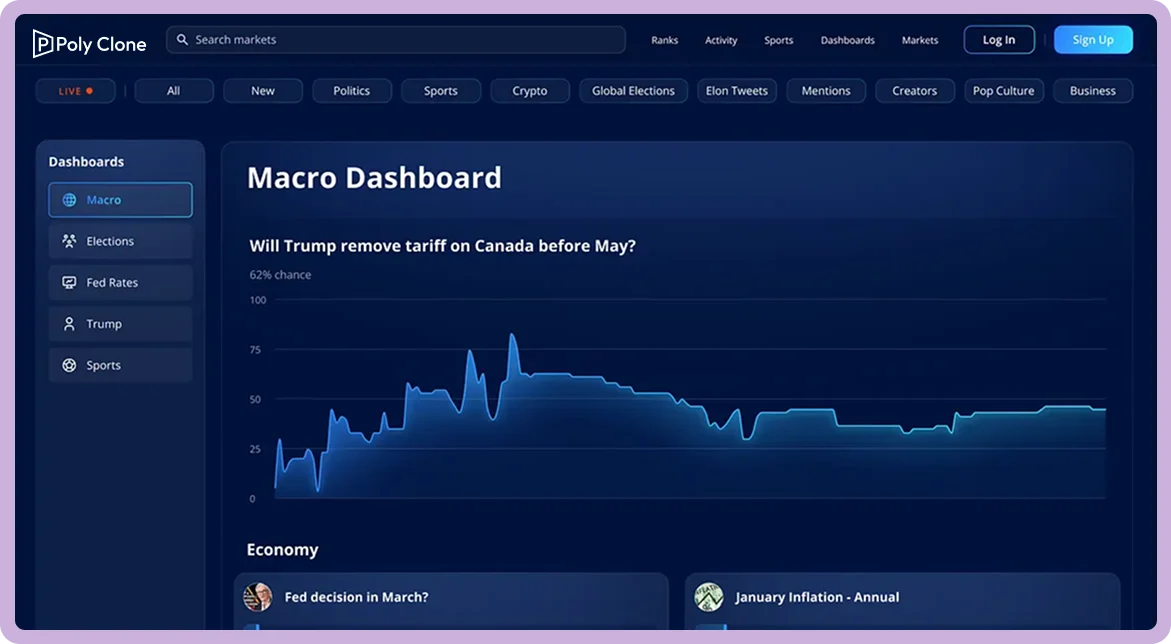The image size is (1171, 644).
Task: Click the Fed Rates monitor icon
Action: [69, 282]
